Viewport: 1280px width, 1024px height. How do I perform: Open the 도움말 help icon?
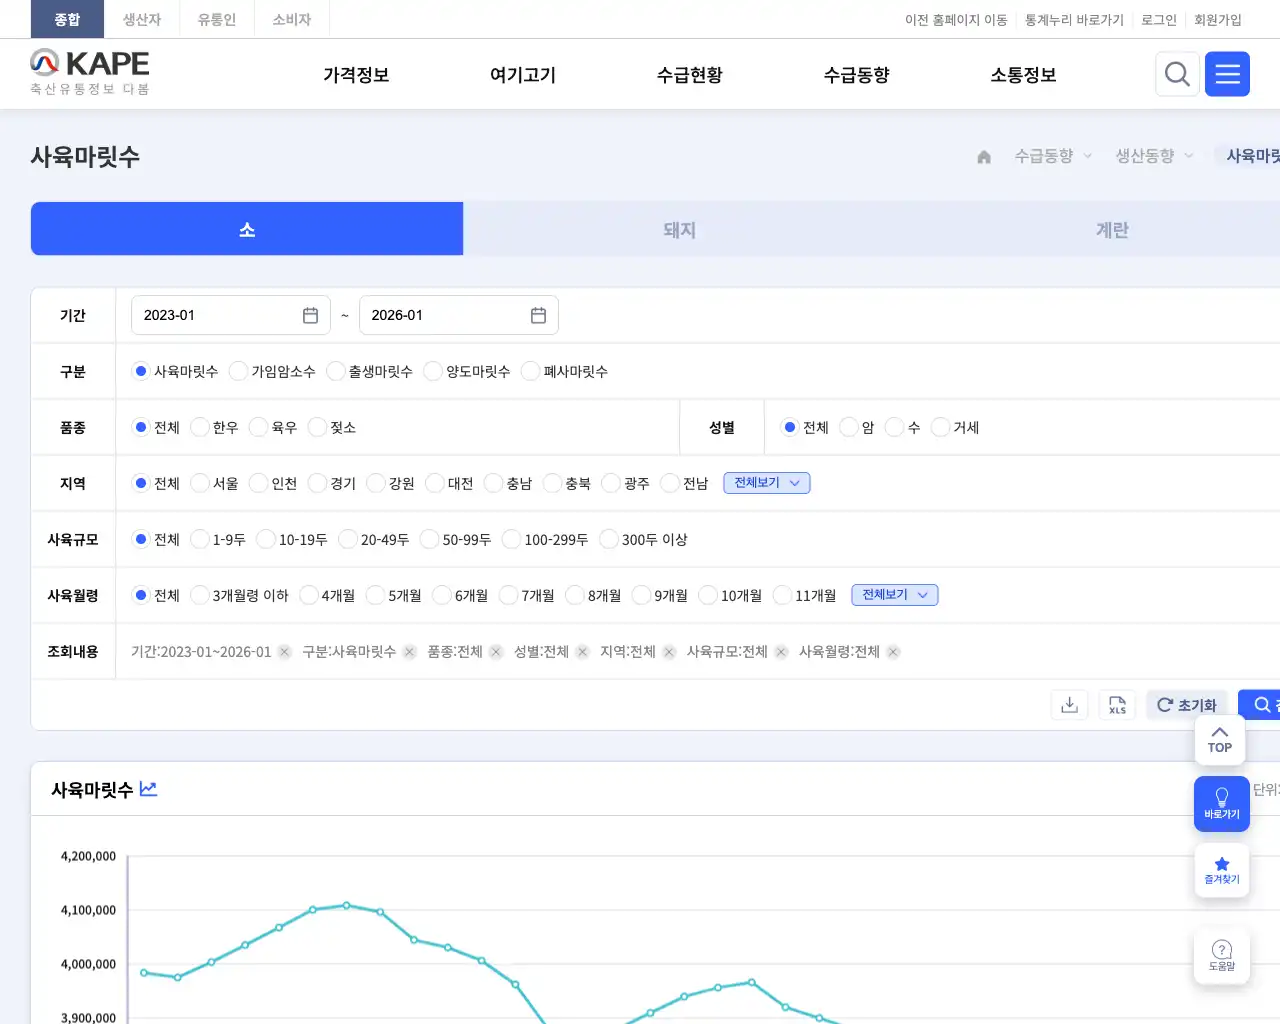(x=1221, y=955)
